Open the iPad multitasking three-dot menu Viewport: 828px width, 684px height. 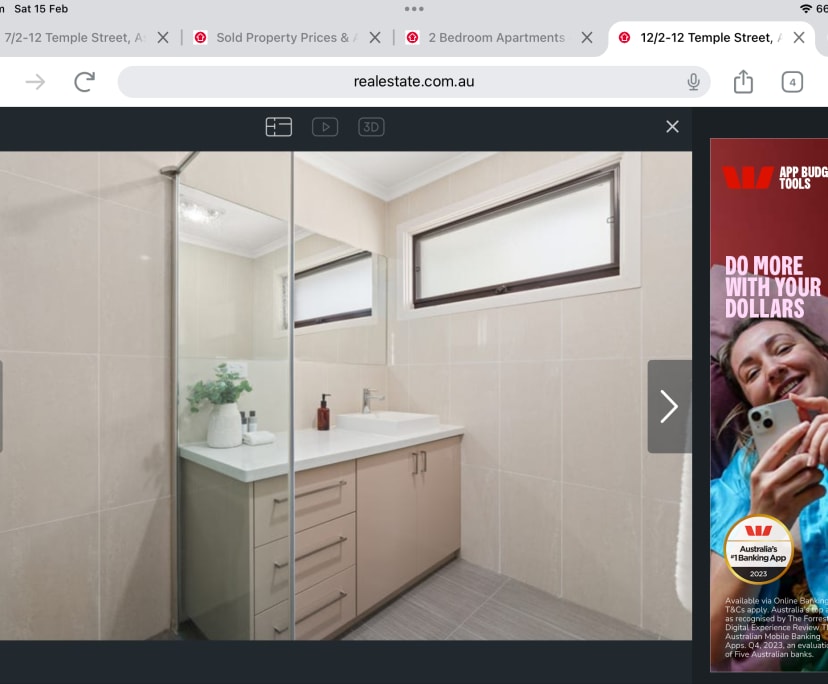(x=414, y=9)
